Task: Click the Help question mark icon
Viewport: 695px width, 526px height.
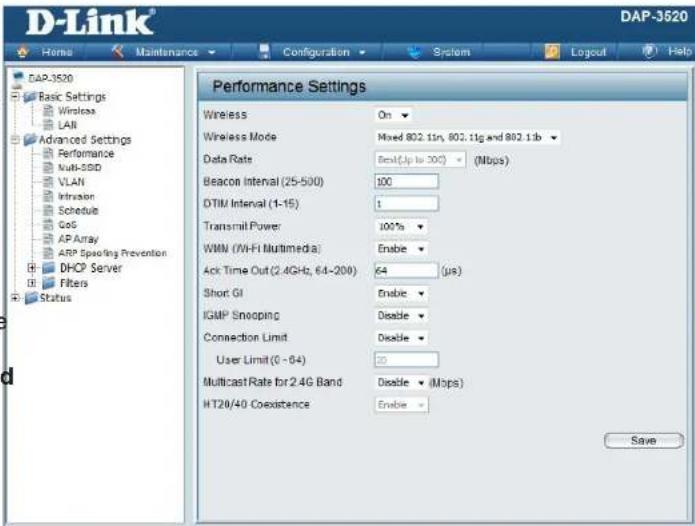Action: (649, 51)
